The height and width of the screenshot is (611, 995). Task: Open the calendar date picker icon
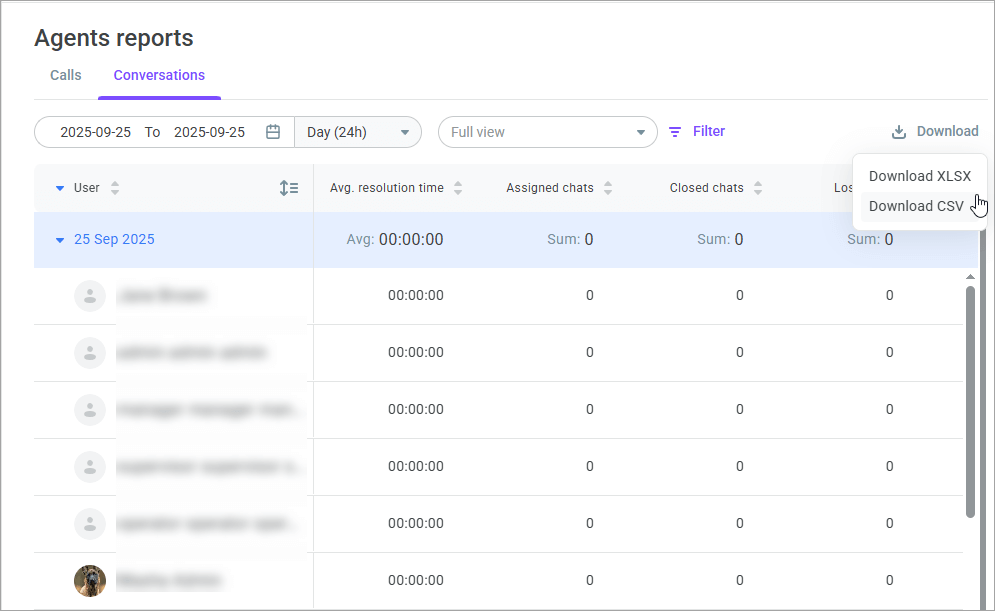tap(273, 132)
